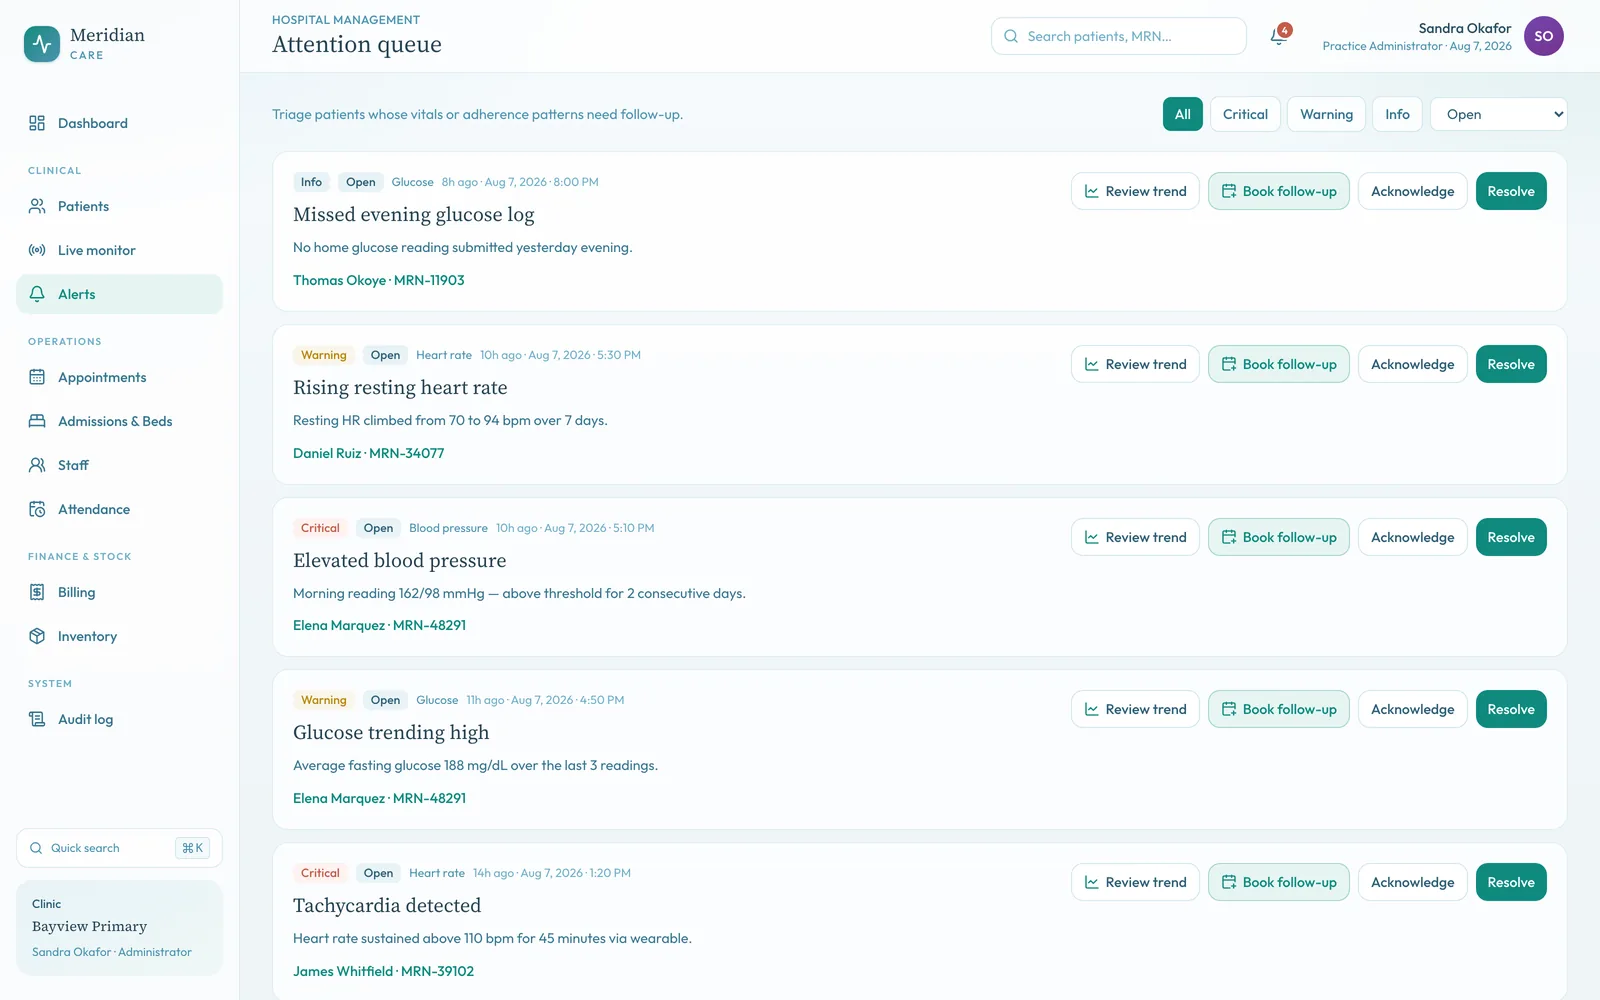This screenshot has width=1600, height=1000.
Task: View the Audit log
Action: (x=119, y=719)
